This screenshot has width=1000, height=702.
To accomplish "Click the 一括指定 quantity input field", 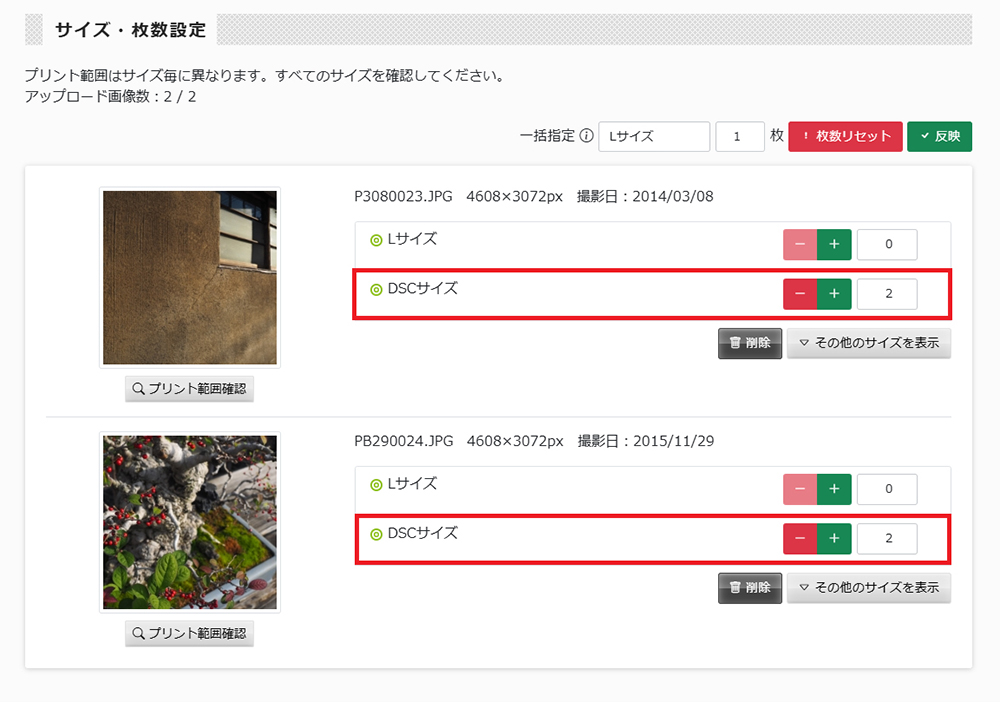I will 740,137.
